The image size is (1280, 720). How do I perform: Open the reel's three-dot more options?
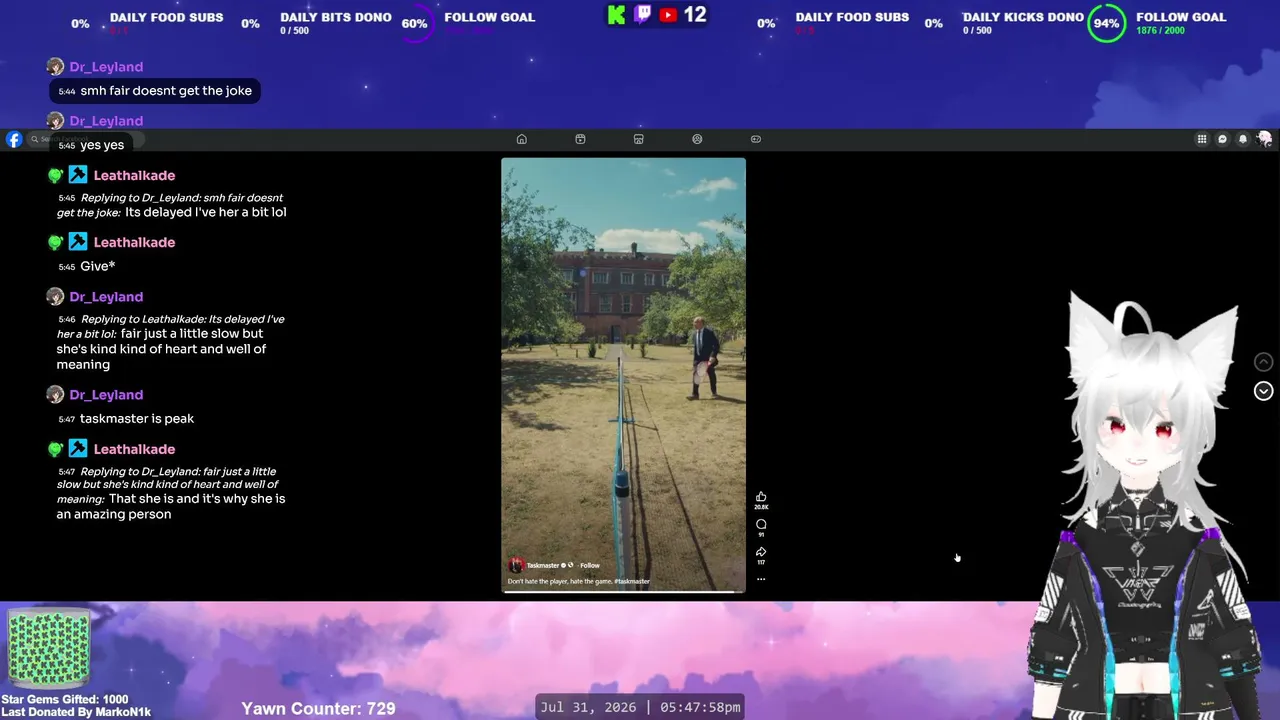(761, 579)
